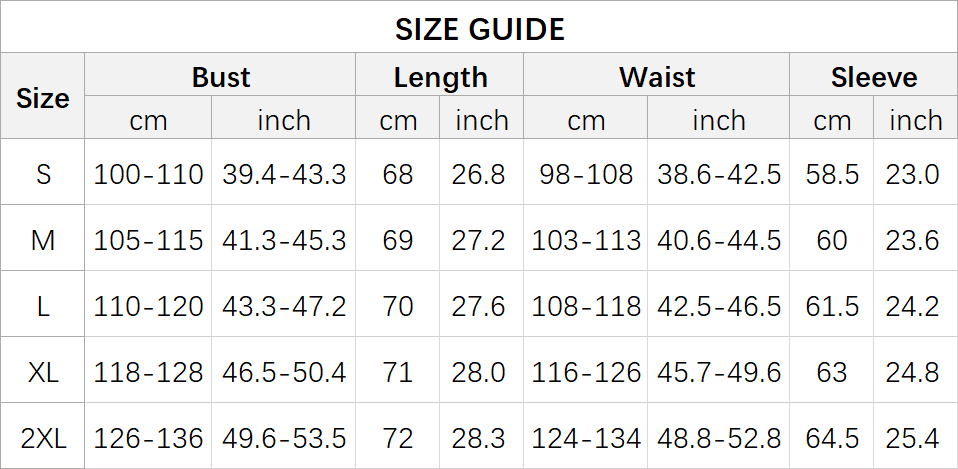This screenshot has width=958, height=469.
Task: Select the S size row label
Action: click(x=43, y=174)
